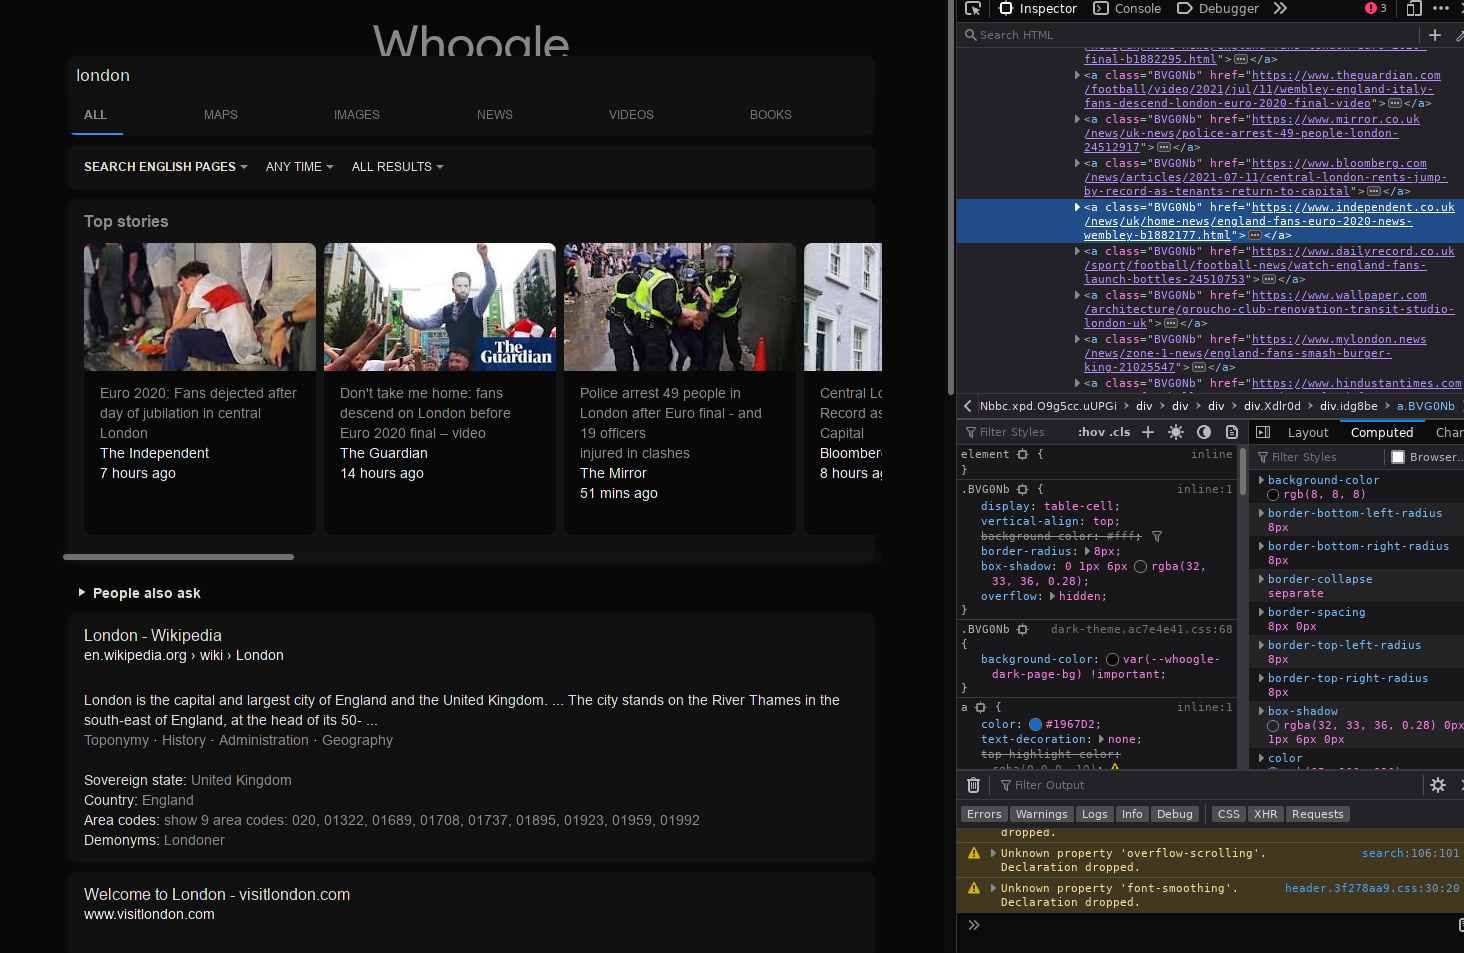Toggle responsive design mode icon

click(x=1414, y=9)
